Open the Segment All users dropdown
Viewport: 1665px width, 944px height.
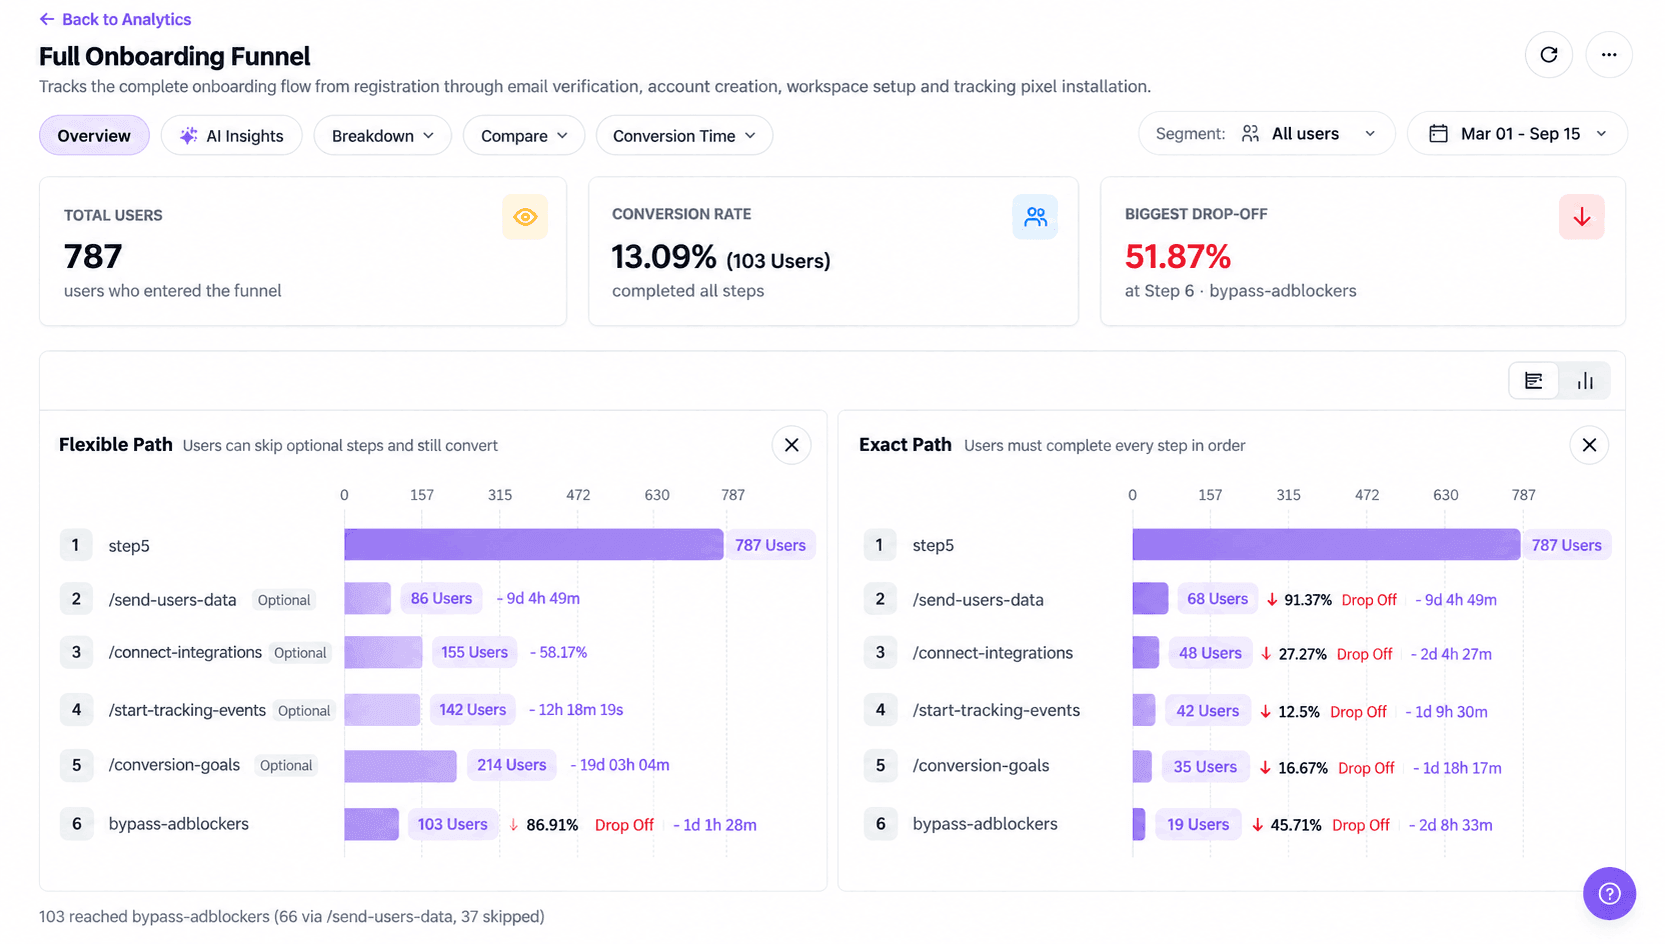pyautogui.click(x=1266, y=134)
